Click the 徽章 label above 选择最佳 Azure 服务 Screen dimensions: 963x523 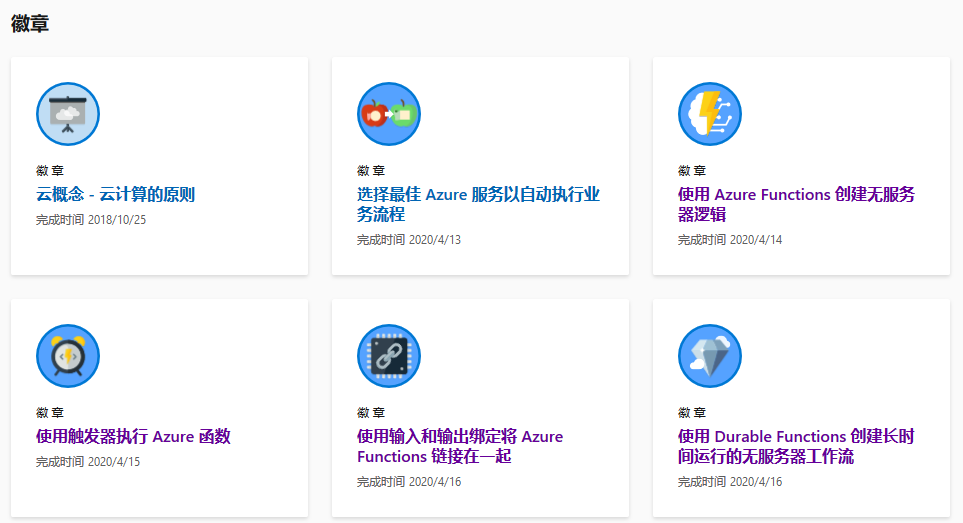371,171
